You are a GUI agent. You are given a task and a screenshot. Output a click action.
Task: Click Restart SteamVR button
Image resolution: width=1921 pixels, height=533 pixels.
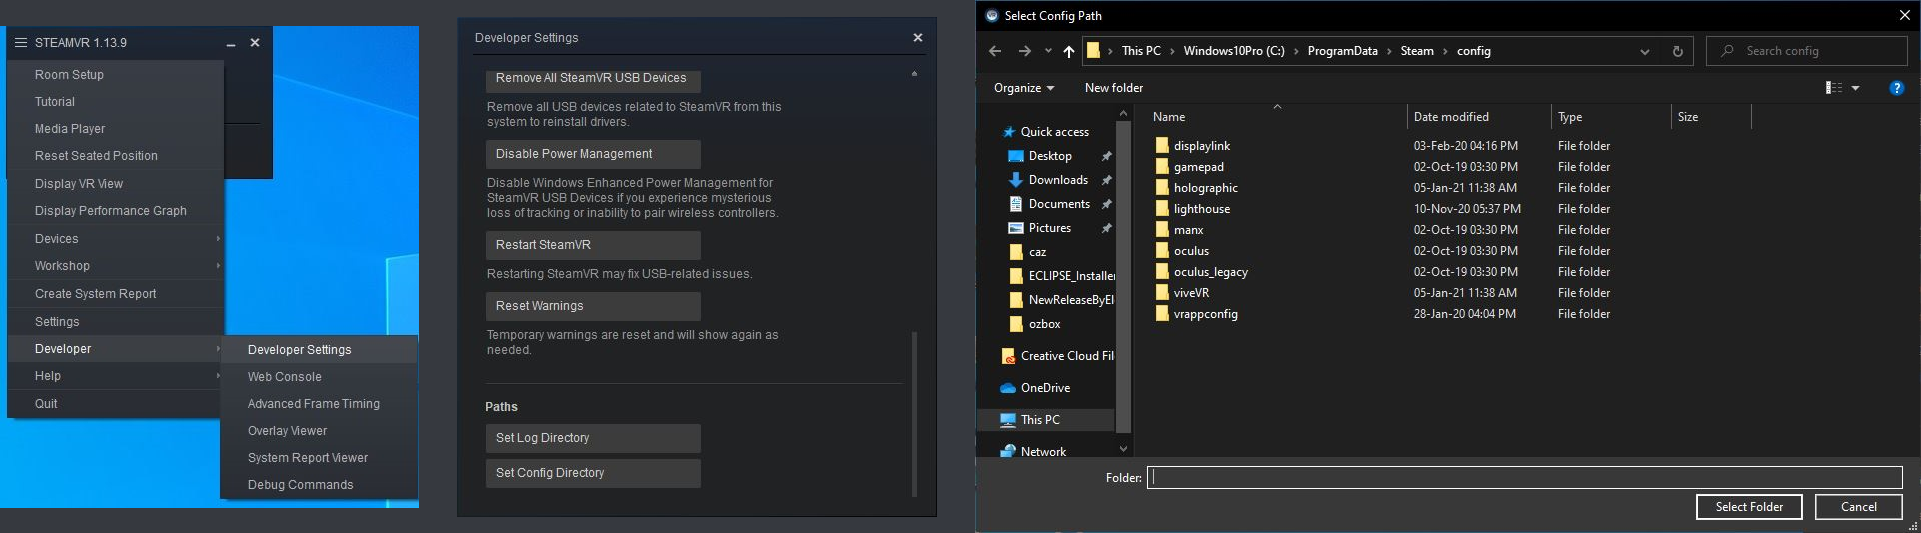point(592,245)
